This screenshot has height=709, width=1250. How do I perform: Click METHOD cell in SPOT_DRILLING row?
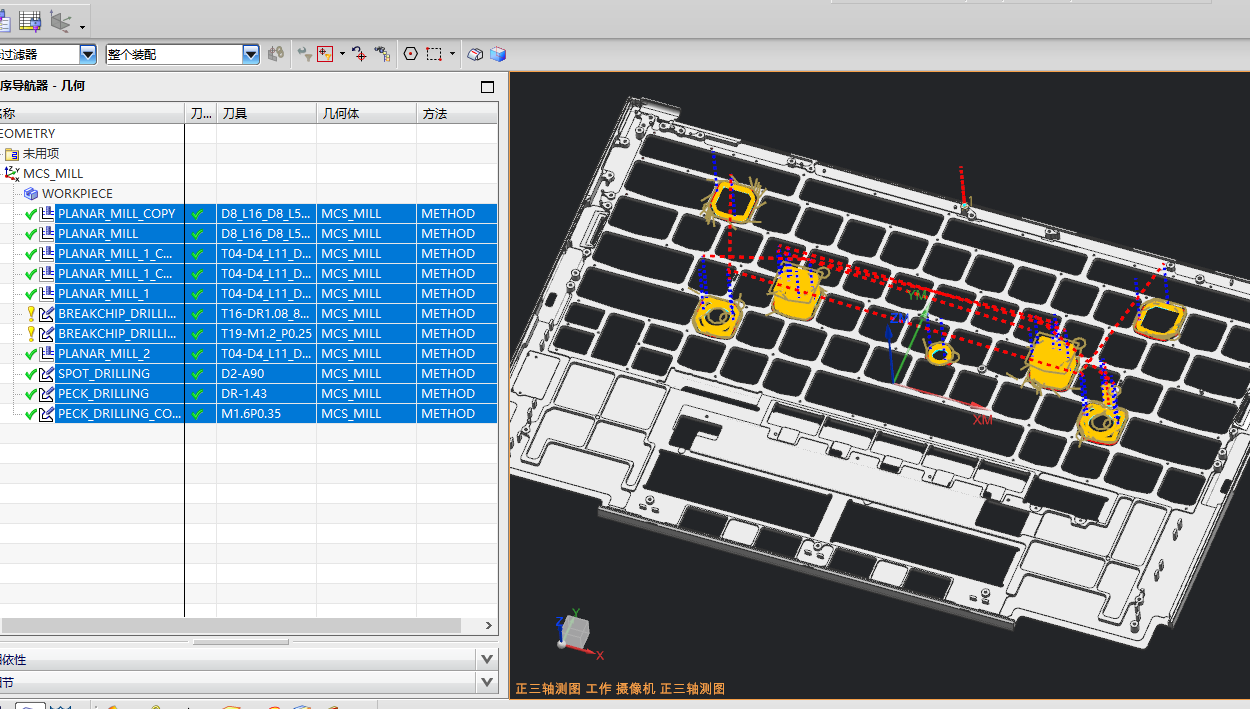457,374
